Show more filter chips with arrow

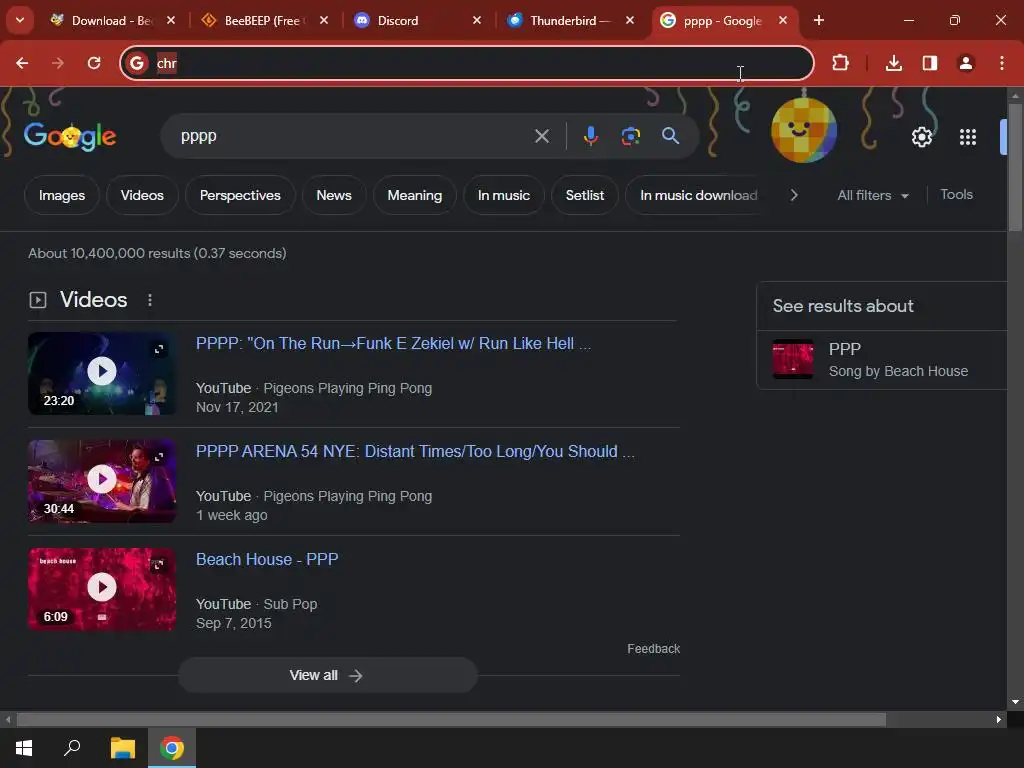[793, 195]
